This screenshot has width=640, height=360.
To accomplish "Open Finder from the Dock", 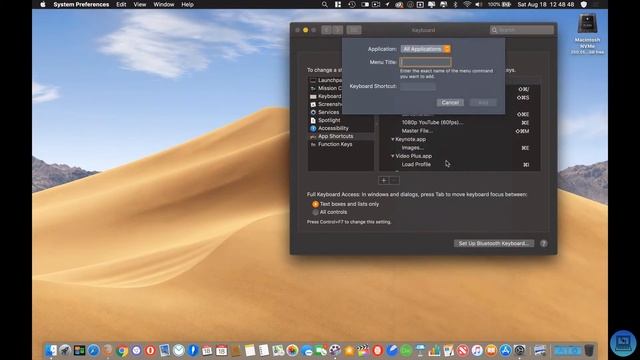I will click(x=51, y=350).
